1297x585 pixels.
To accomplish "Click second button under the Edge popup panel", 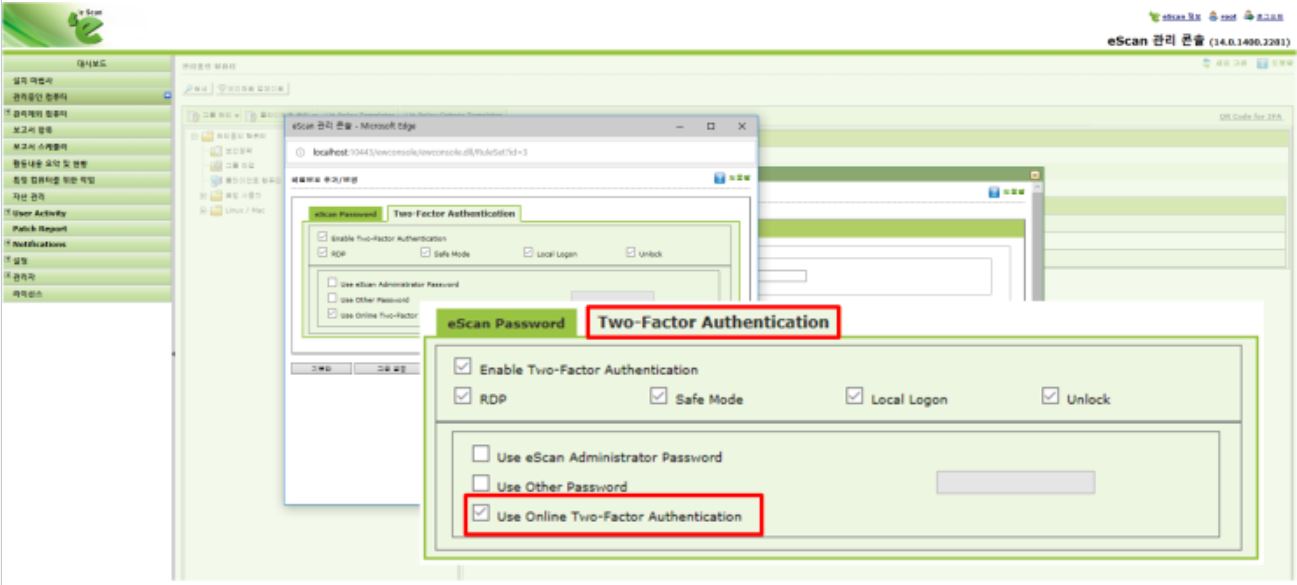I will coord(385,368).
